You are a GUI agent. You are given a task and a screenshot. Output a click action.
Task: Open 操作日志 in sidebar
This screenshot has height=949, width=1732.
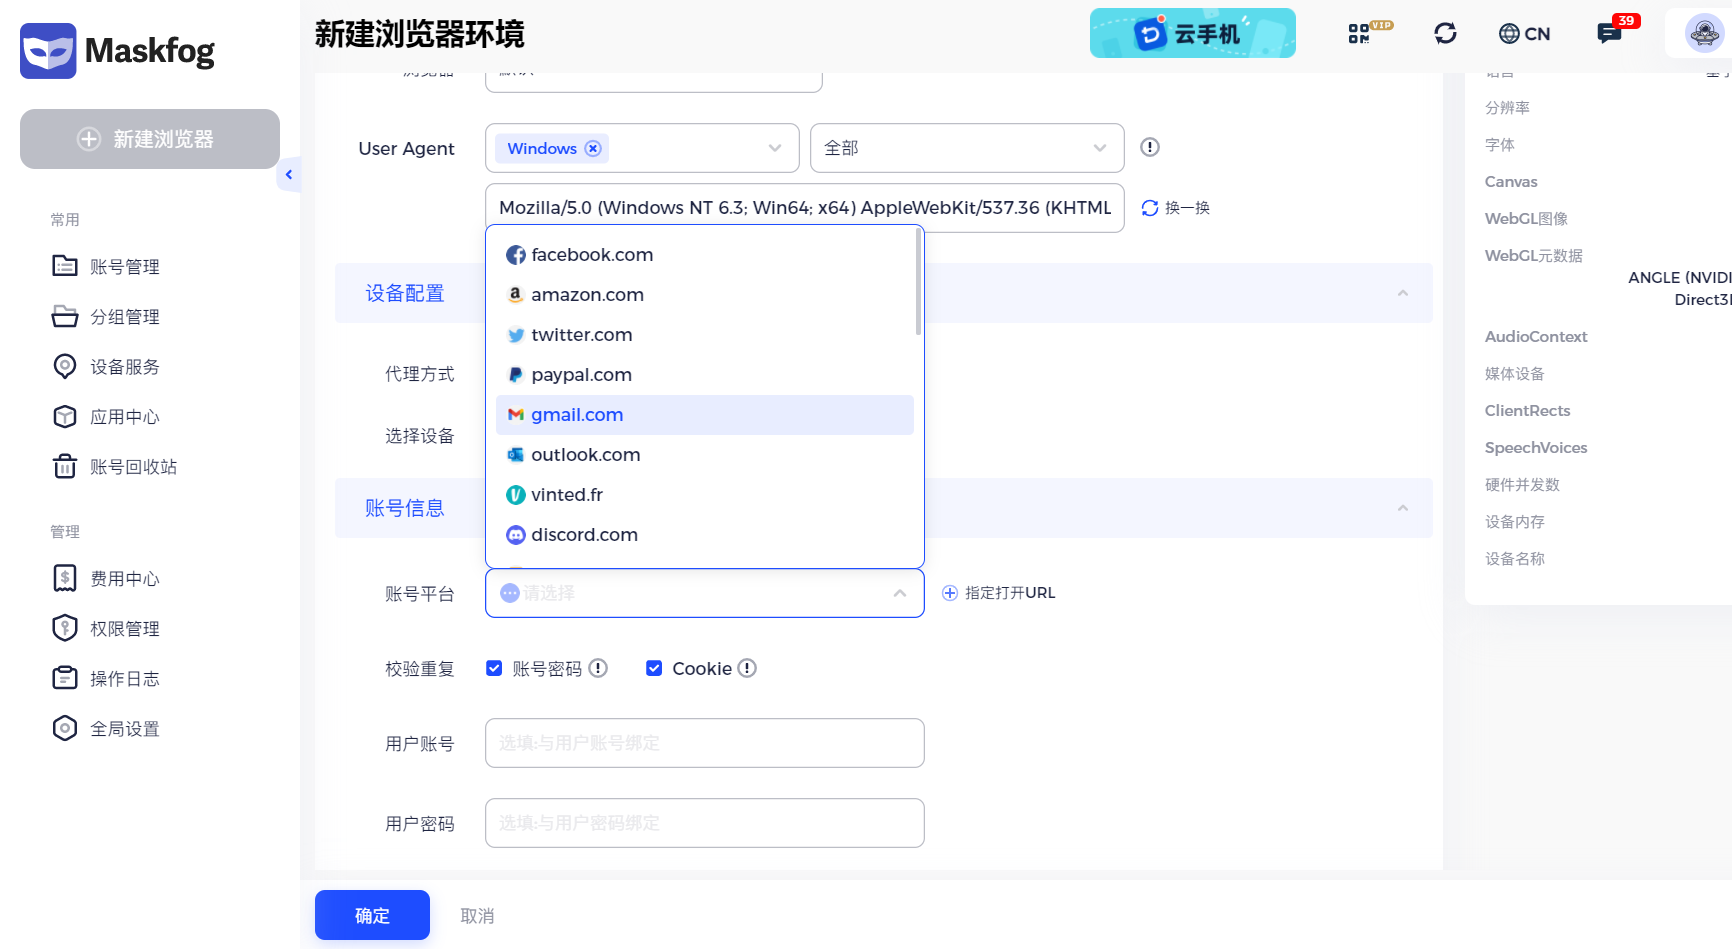tap(105, 678)
